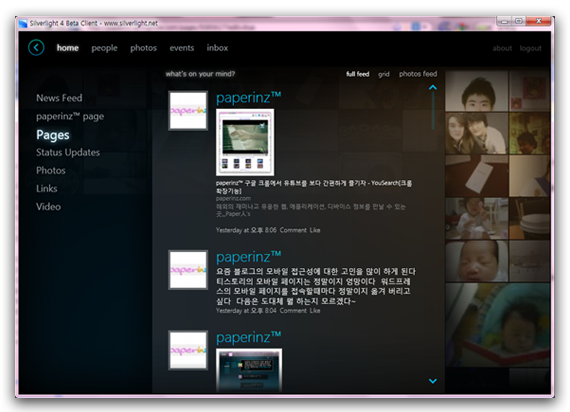
Task: Select Pages in sidebar
Action: click(x=53, y=135)
